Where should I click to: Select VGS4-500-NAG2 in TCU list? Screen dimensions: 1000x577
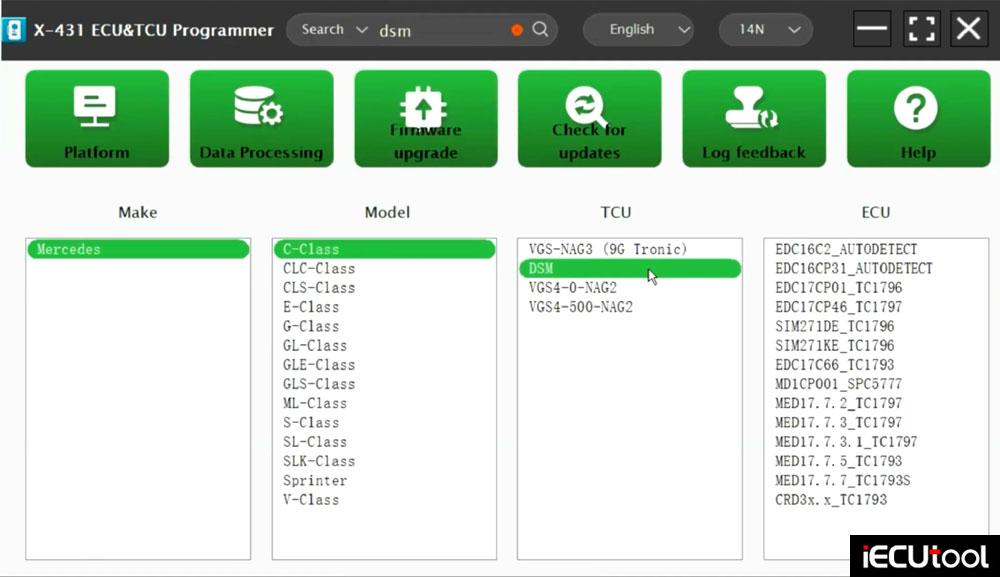coord(580,307)
